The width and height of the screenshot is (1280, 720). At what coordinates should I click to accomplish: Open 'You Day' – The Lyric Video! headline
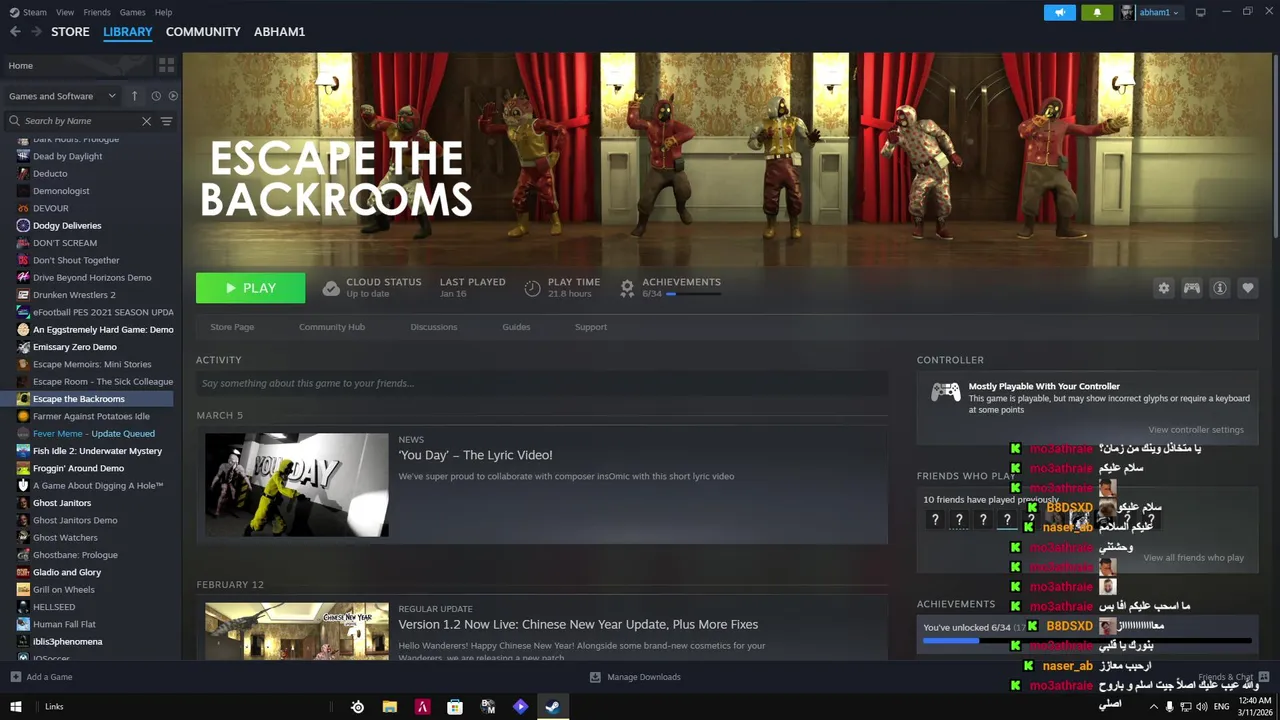[475, 455]
